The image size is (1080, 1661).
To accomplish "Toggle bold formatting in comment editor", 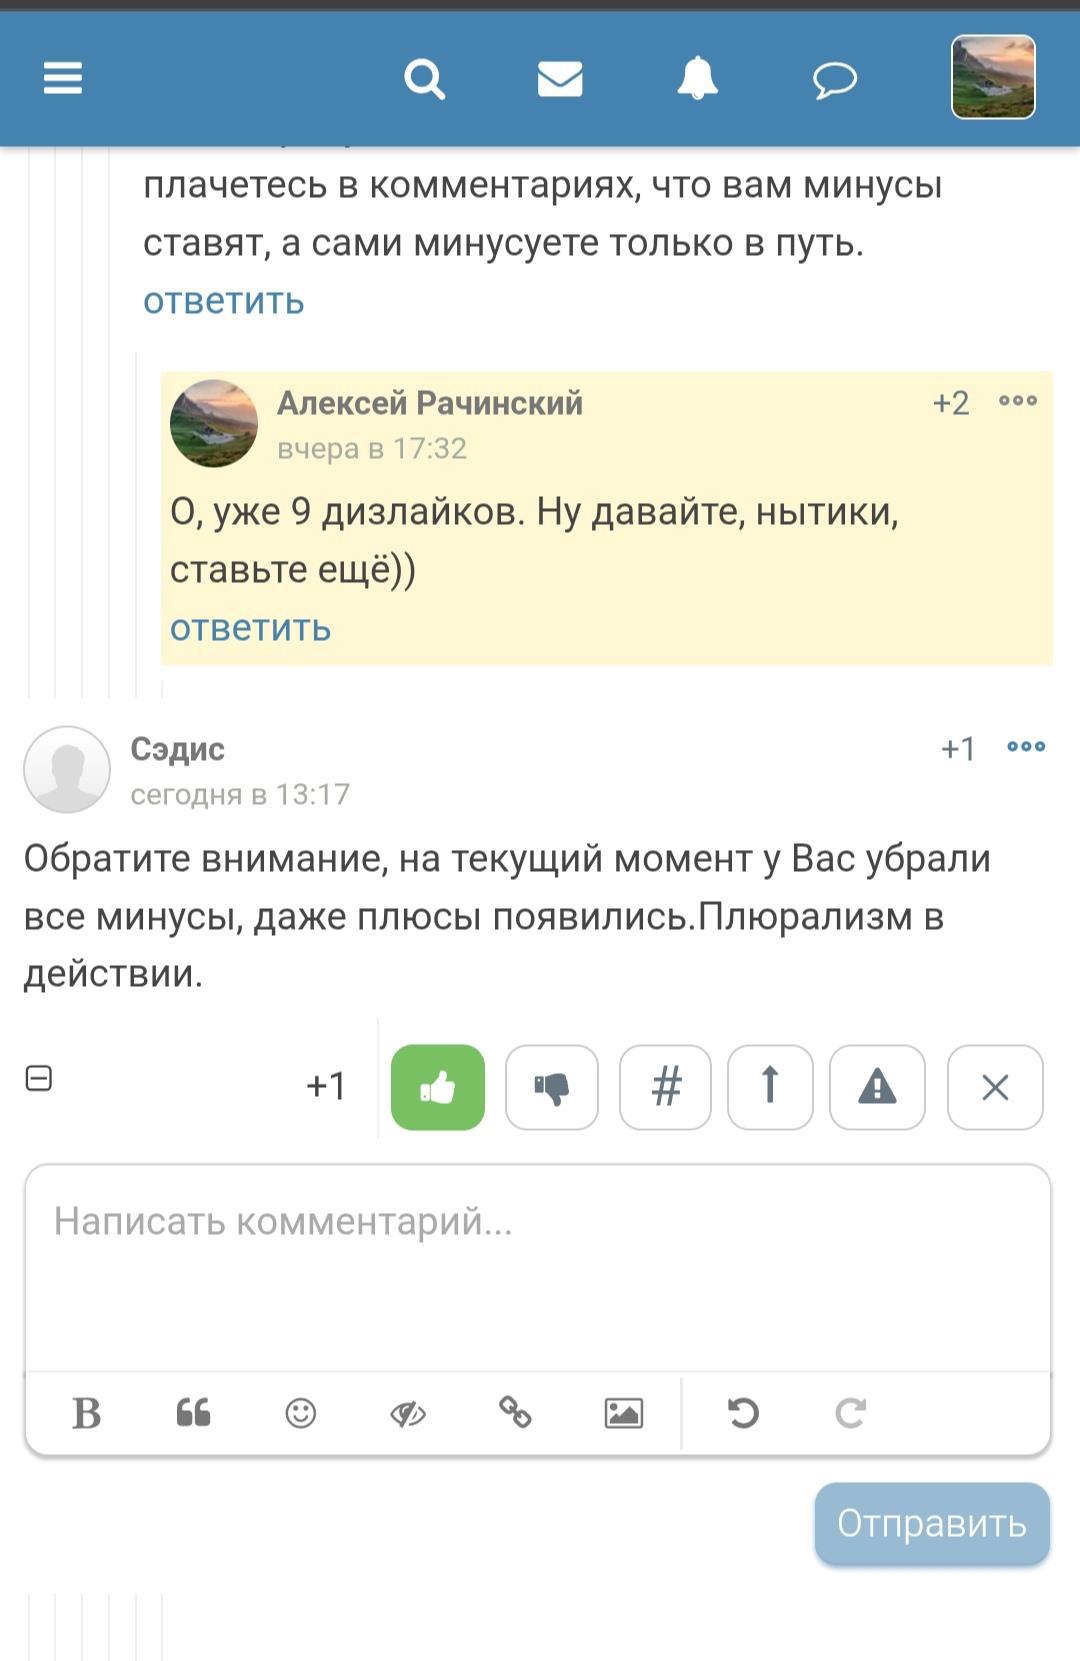I will (x=87, y=1413).
